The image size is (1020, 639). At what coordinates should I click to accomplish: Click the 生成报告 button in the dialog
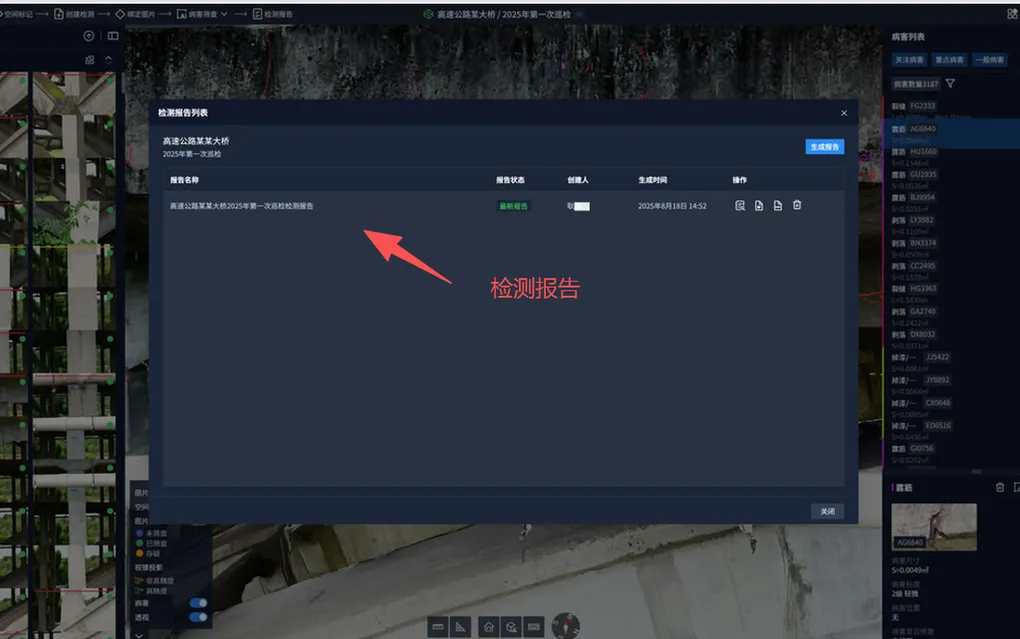[x=824, y=147]
